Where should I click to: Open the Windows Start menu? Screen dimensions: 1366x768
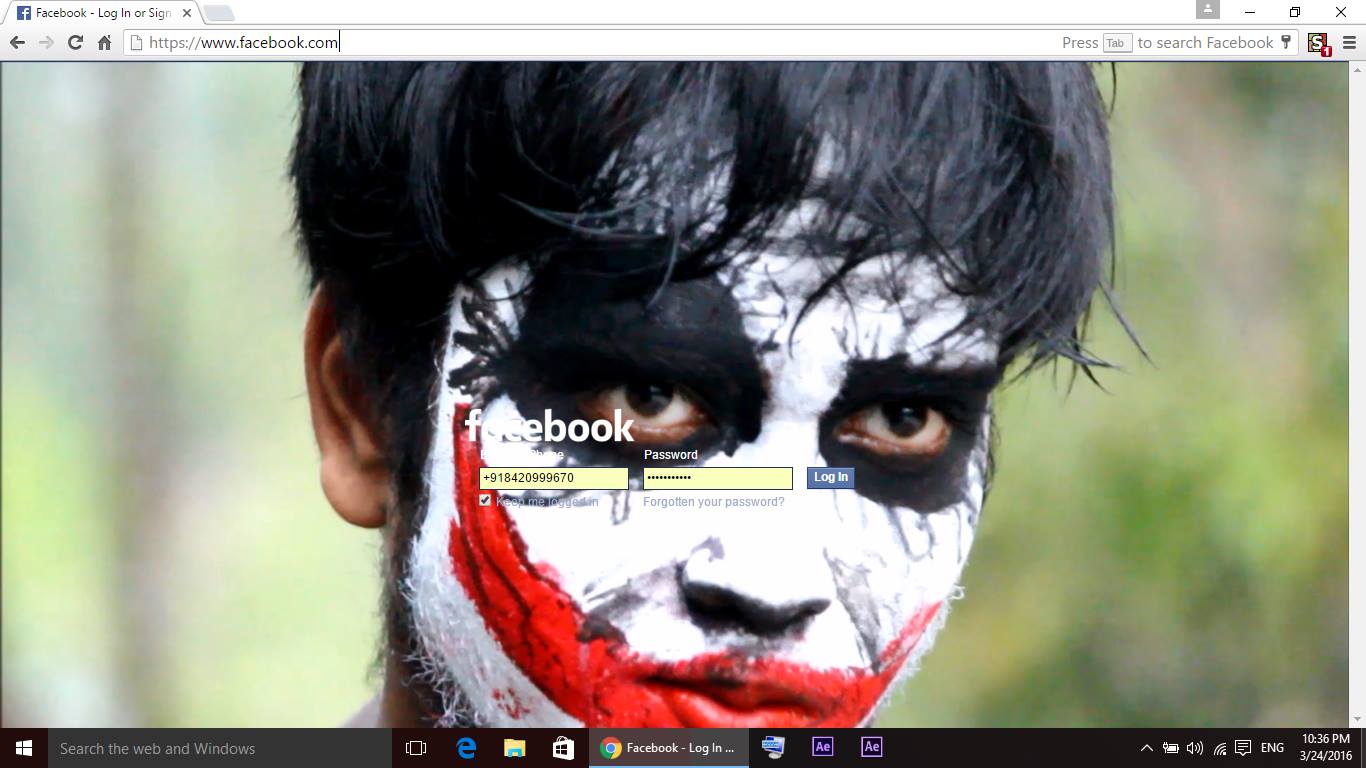pyautogui.click(x=24, y=748)
